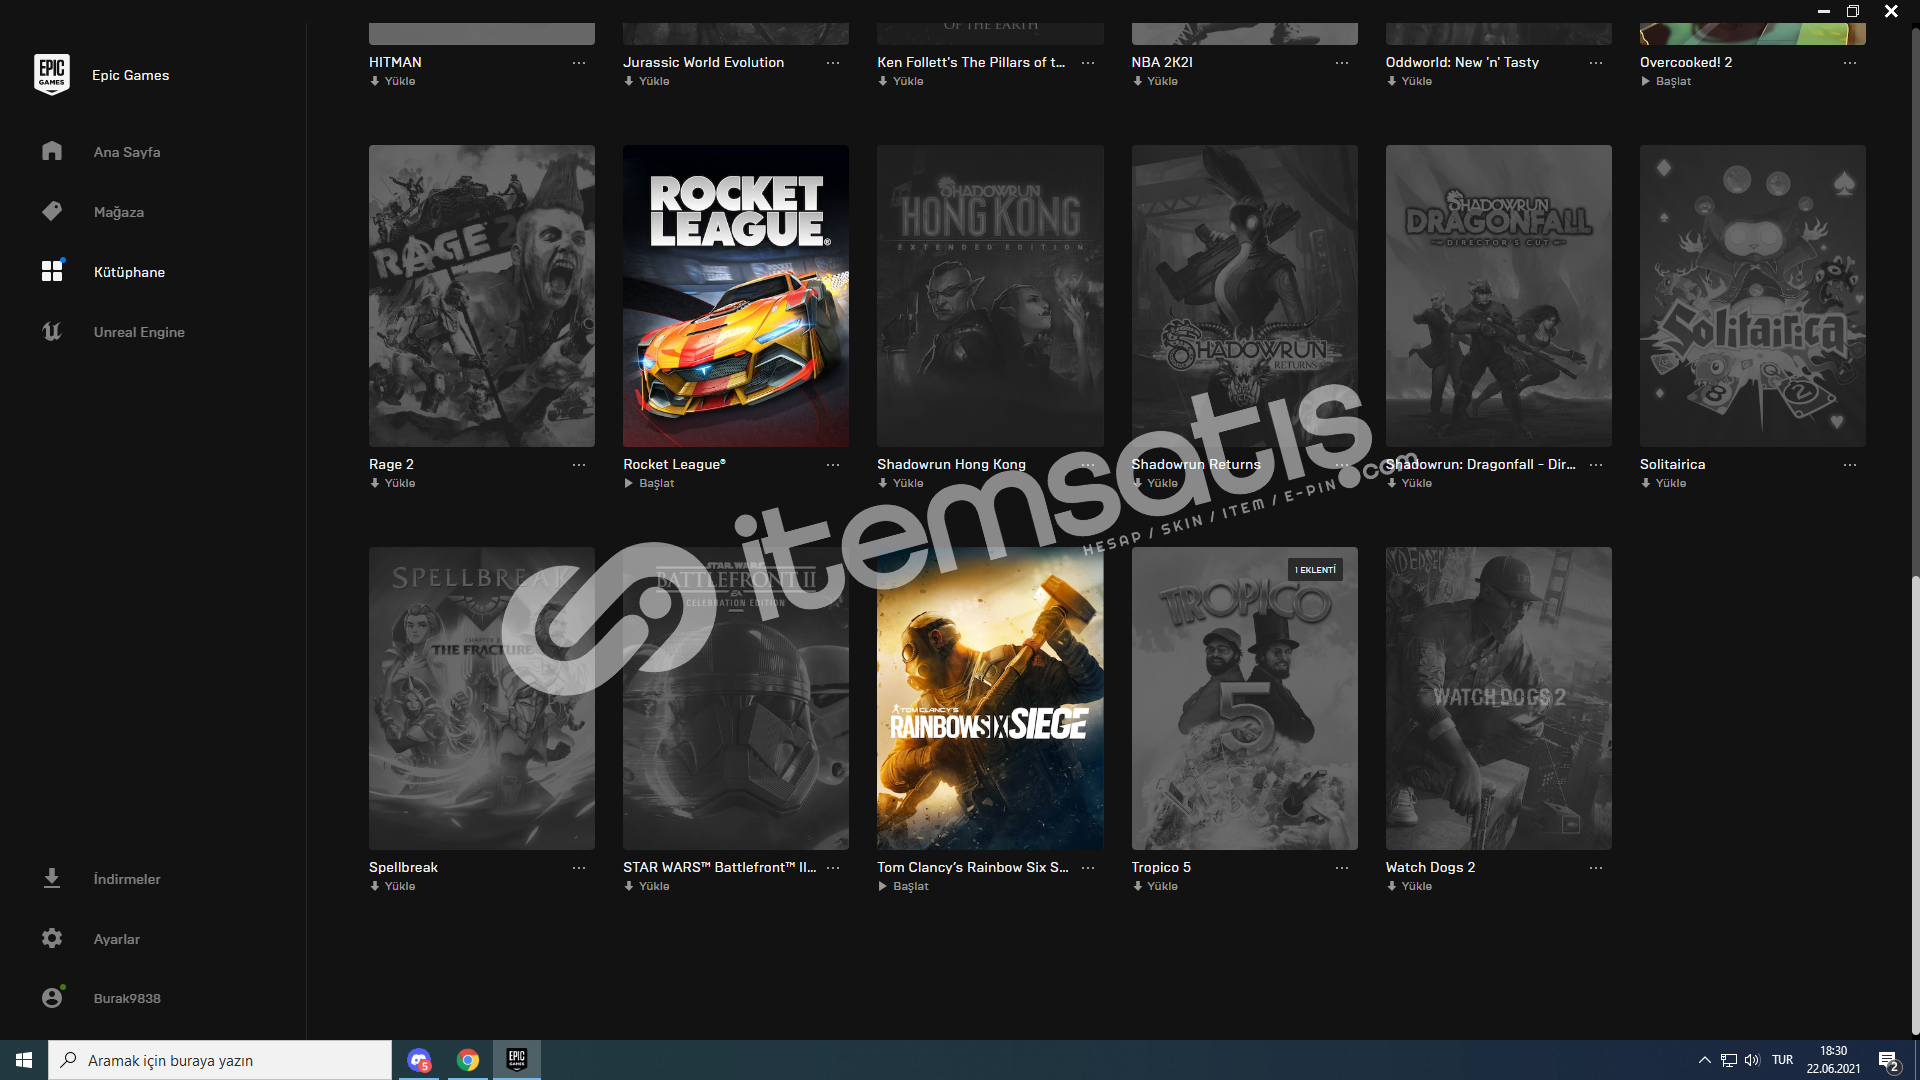The image size is (1920, 1080).
Task: Click the library vertical scrollbar
Action: pyautogui.click(x=1915, y=806)
